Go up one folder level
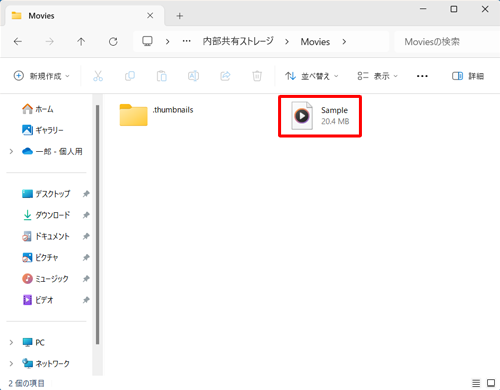500x390 pixels. [x=81, y=42]
